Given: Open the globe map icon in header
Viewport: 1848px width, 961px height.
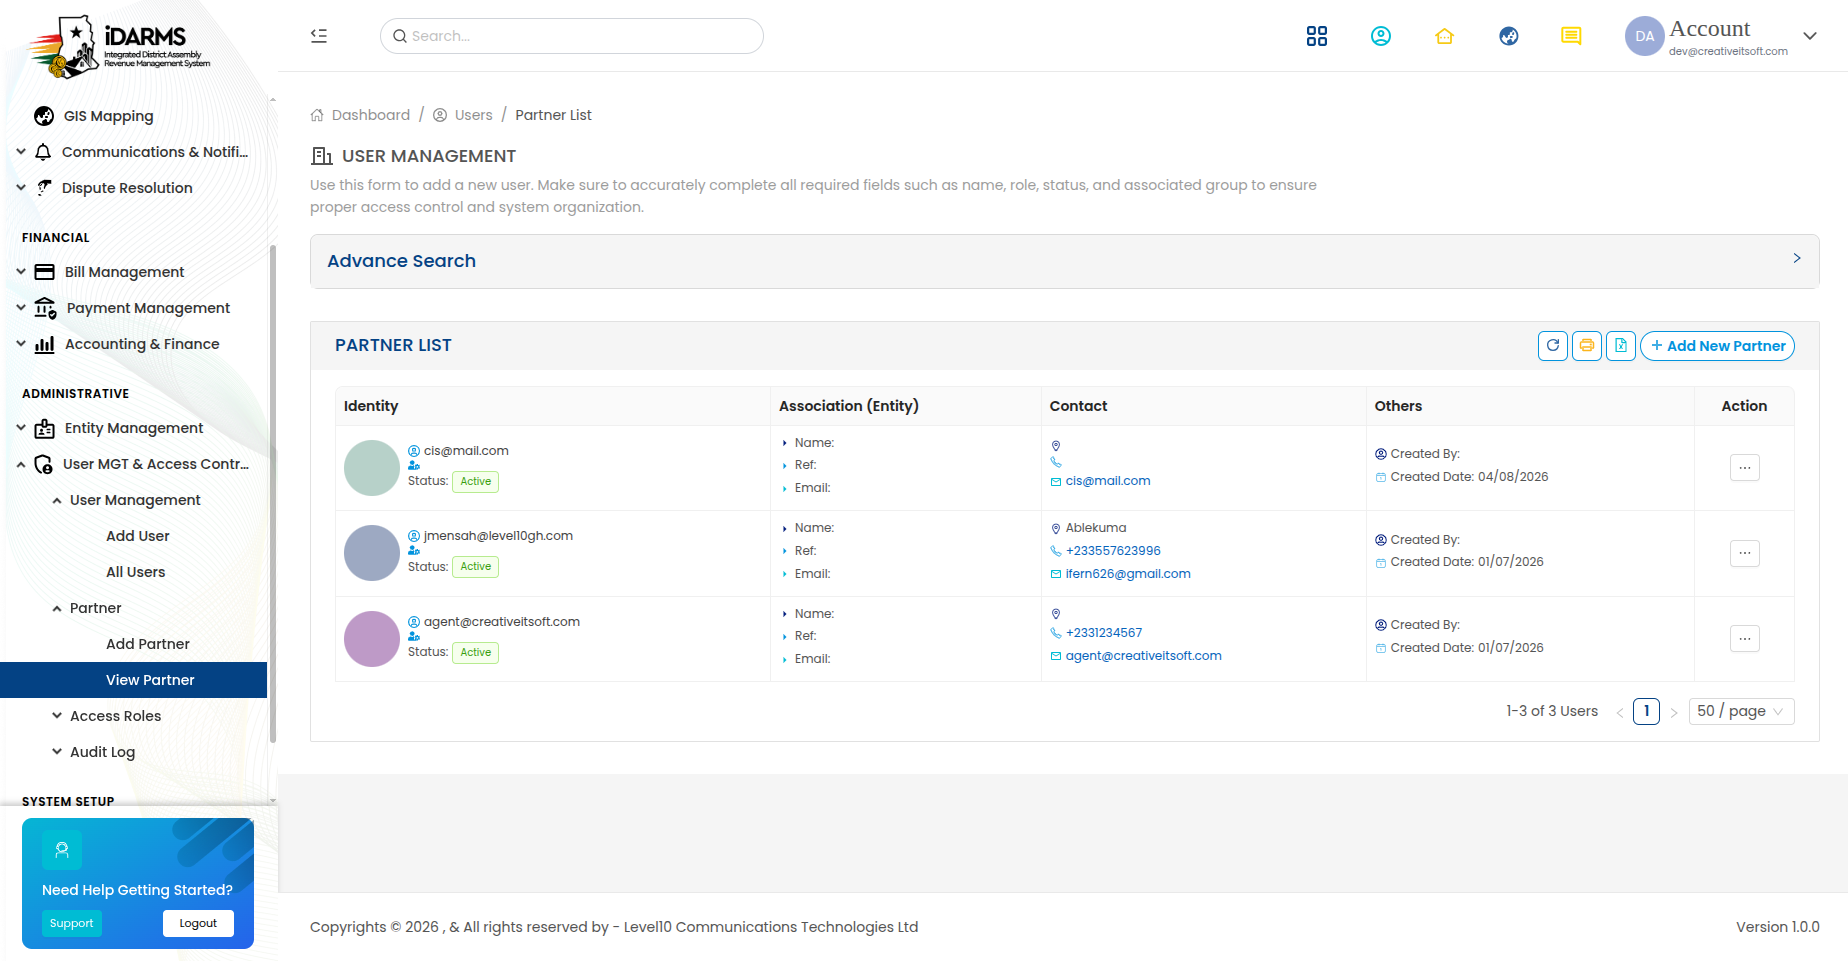Looking at the screenshot, I should point(1509,36).
